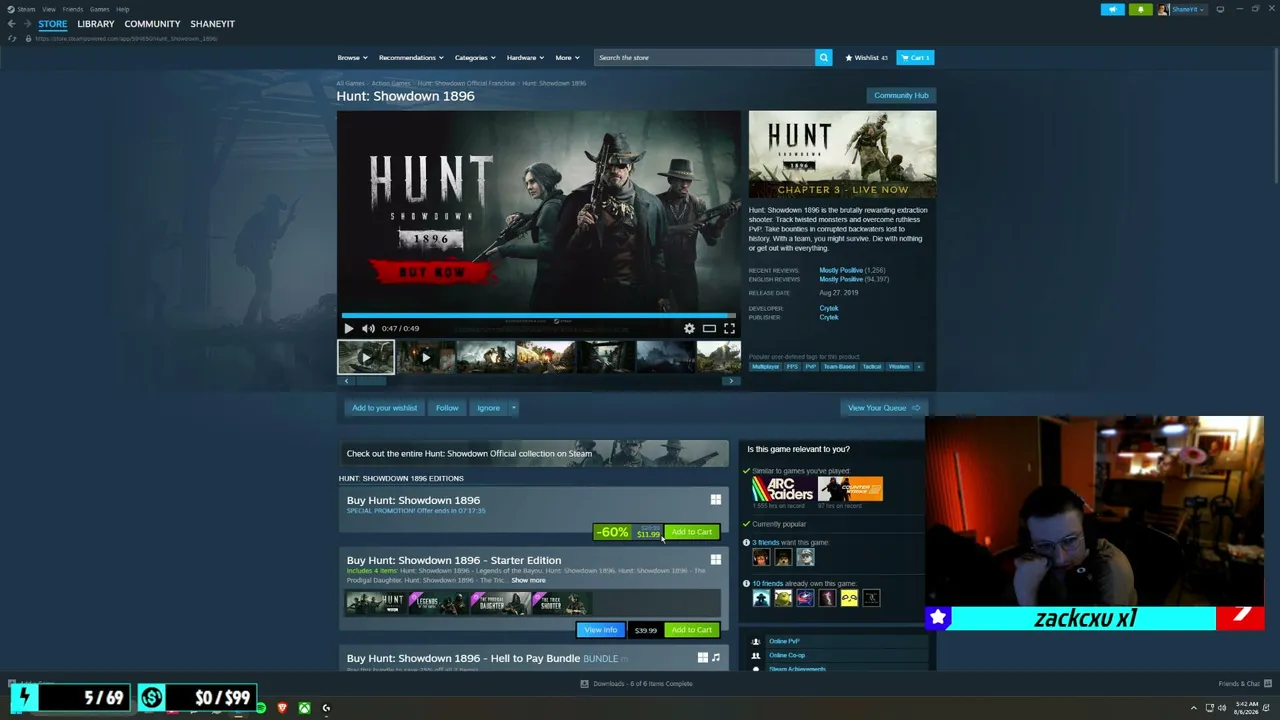Focus the store search field
Image resolution: width=1280 pixels, height=720 pixels.
704,58
